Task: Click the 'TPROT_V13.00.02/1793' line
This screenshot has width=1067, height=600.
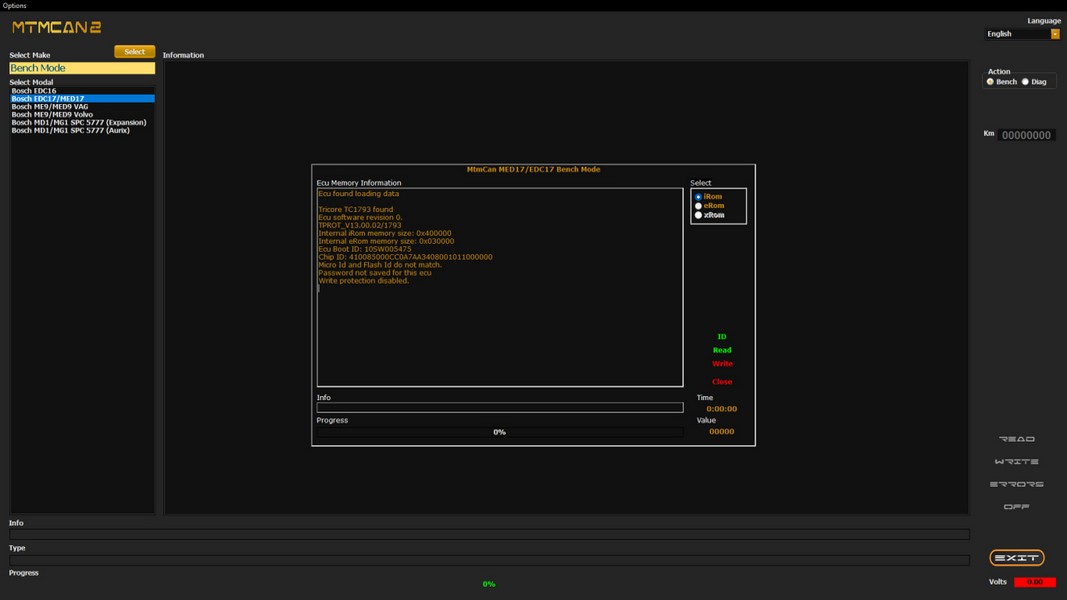Action: click(360, 225)
